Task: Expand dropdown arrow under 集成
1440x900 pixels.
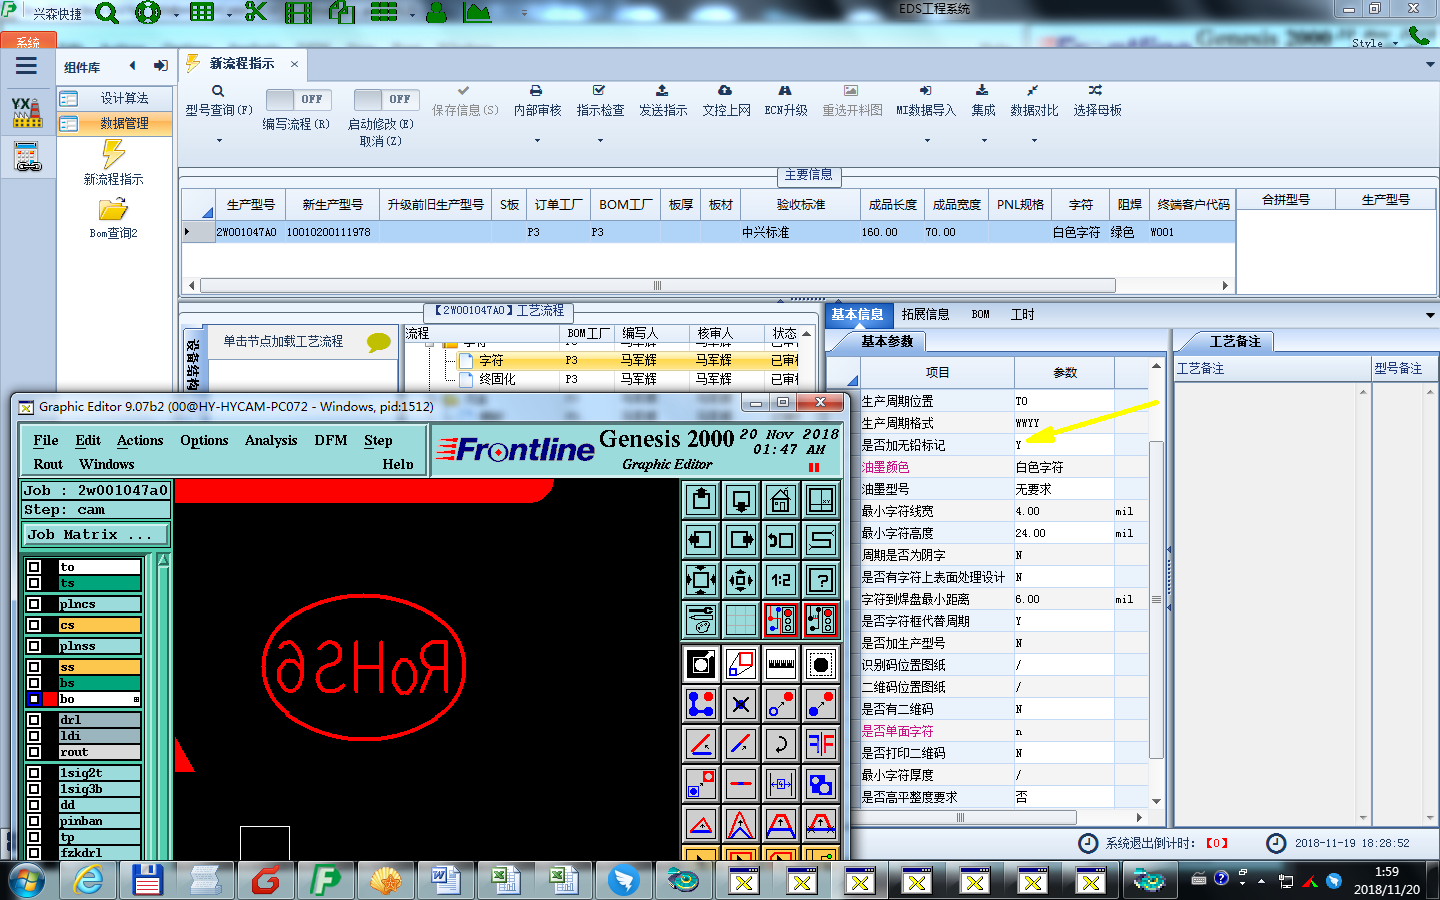Action: pos(984,141)
